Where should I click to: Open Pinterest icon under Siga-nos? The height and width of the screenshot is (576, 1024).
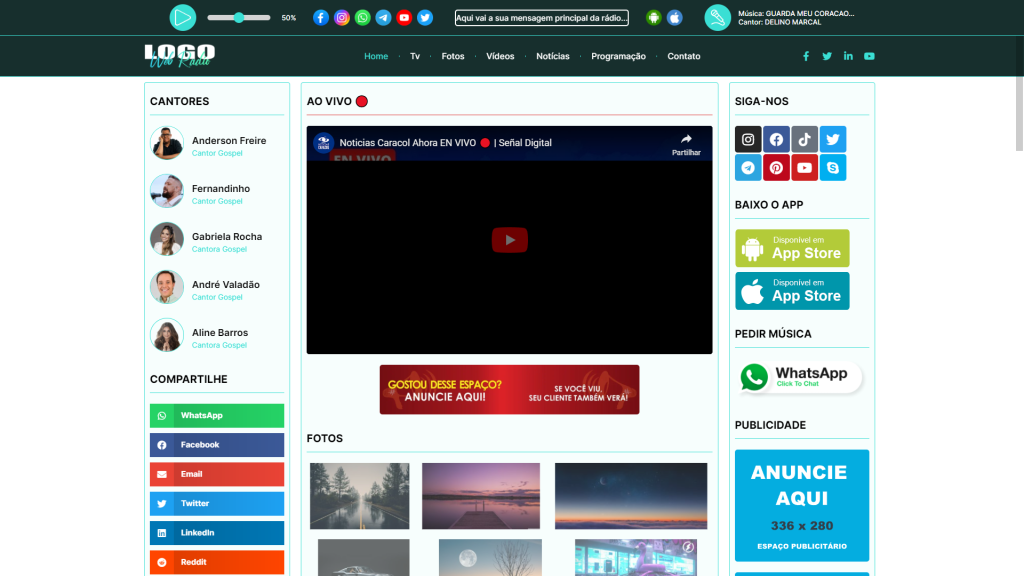[776, 168]
